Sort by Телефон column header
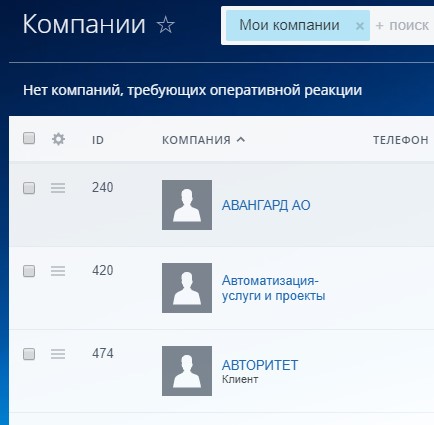This screenshot has width=434, height=425. (401, 140)
